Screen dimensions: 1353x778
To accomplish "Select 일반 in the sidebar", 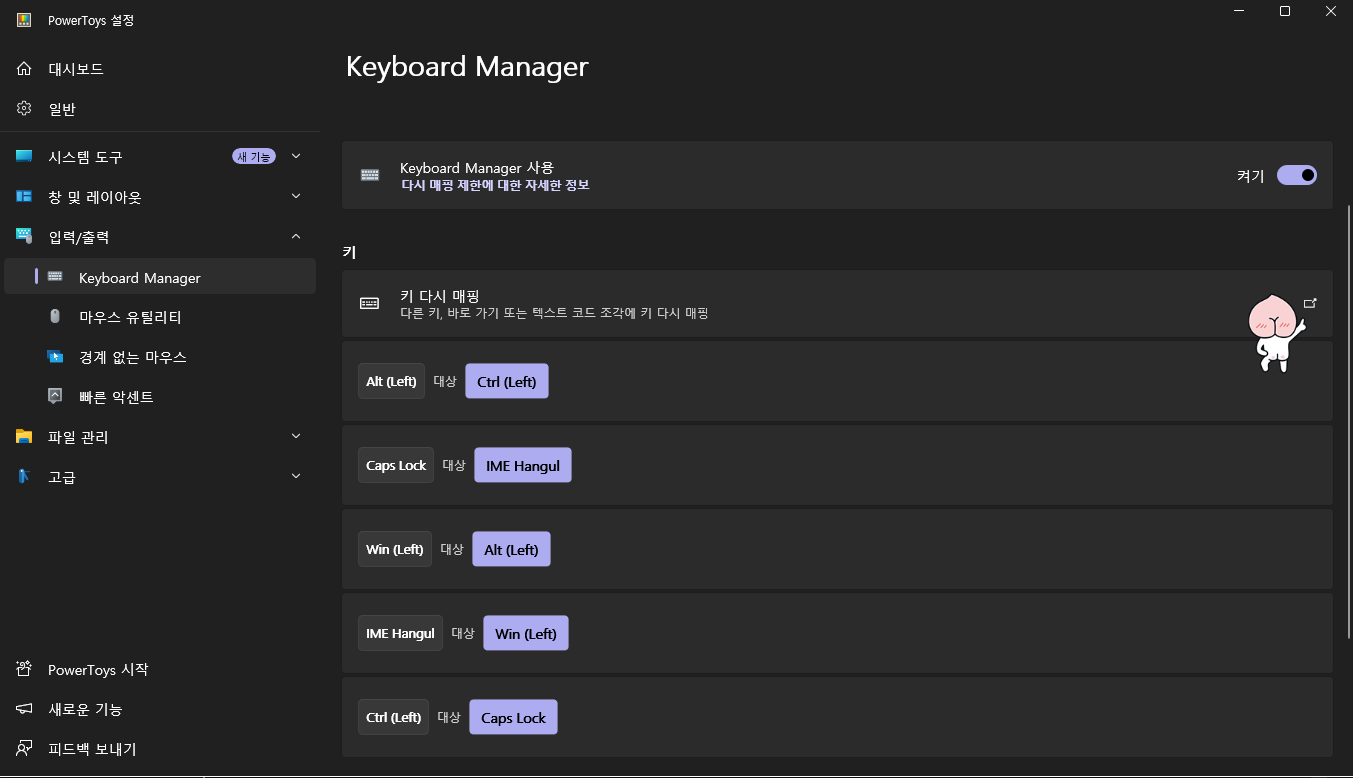I will [160, 109].
